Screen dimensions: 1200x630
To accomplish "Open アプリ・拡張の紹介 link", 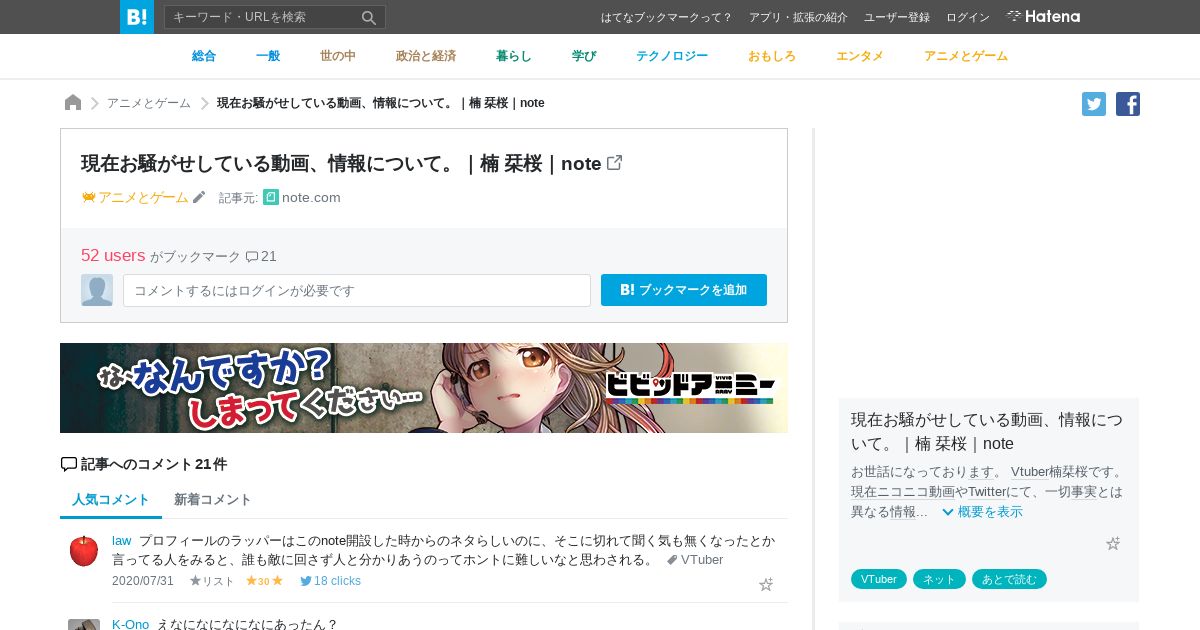I will (798, 18).
